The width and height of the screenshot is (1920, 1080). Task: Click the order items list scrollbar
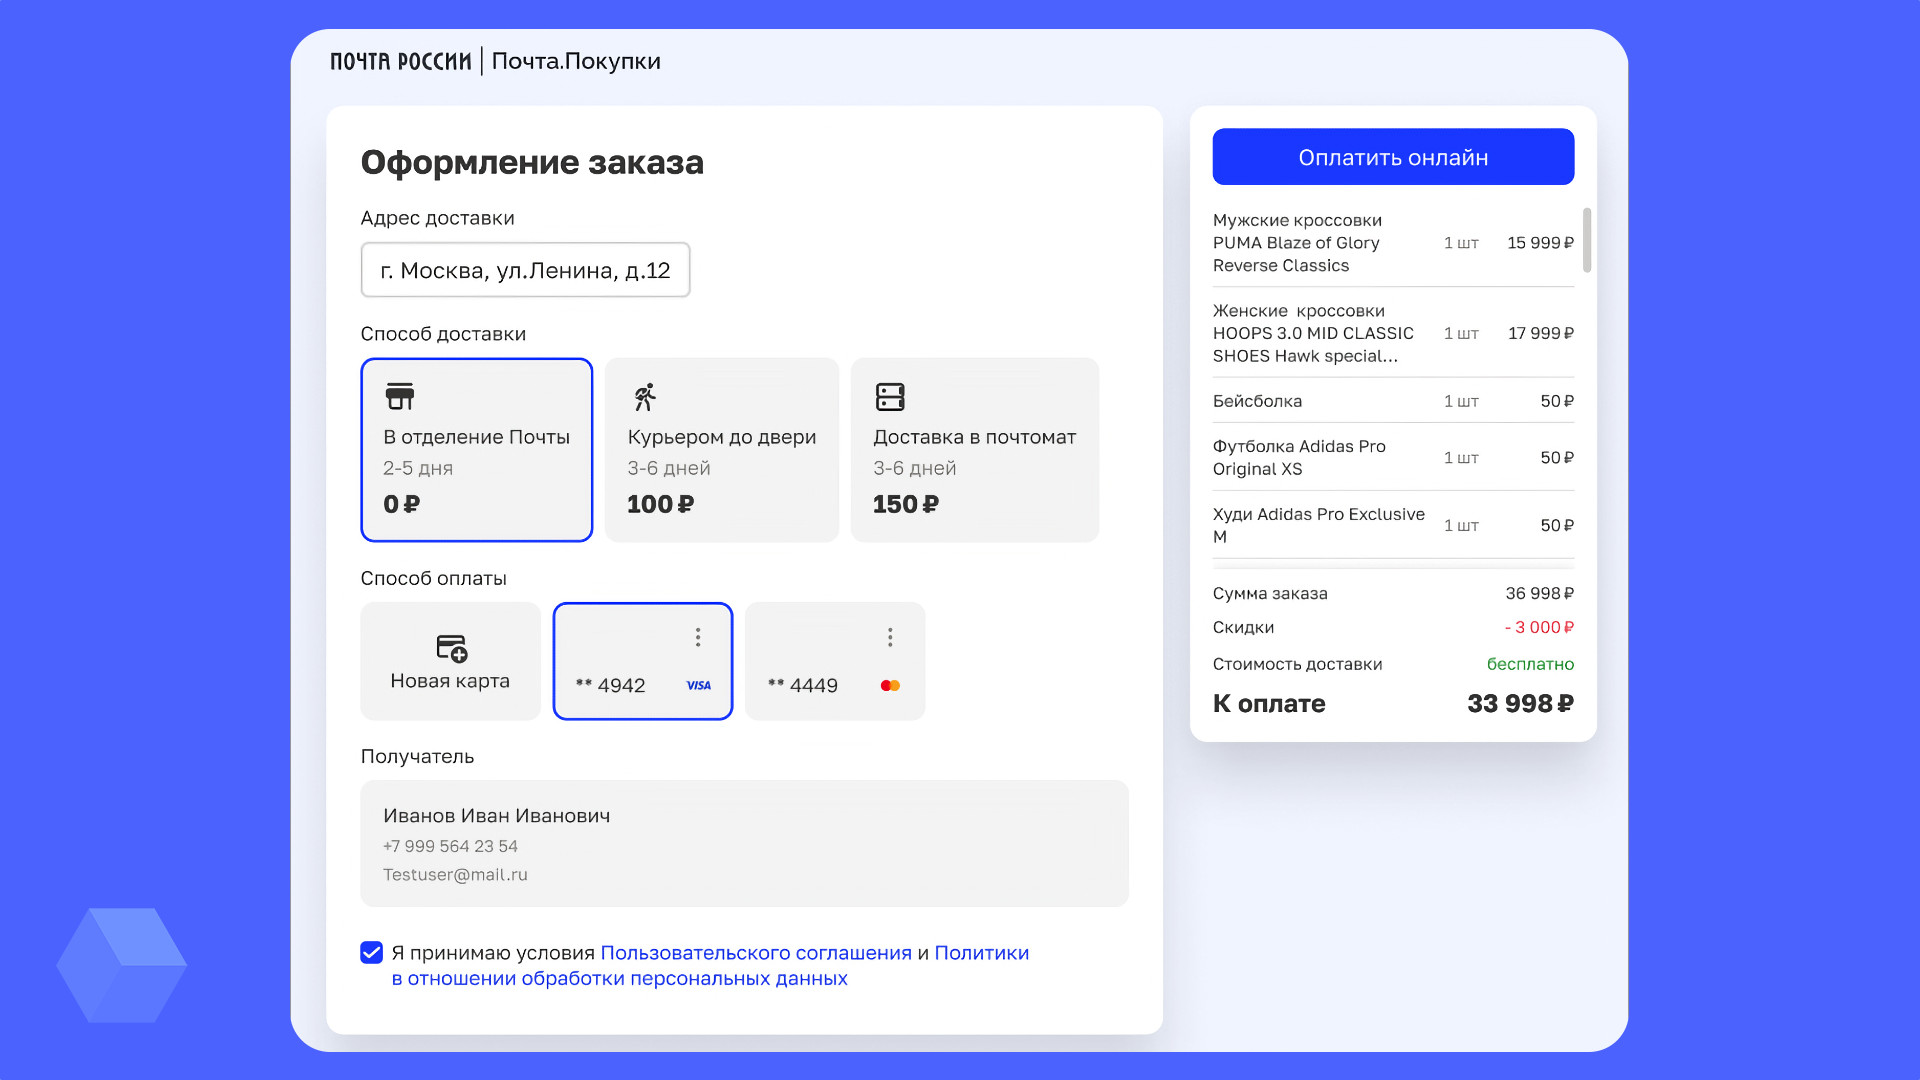1586,240
